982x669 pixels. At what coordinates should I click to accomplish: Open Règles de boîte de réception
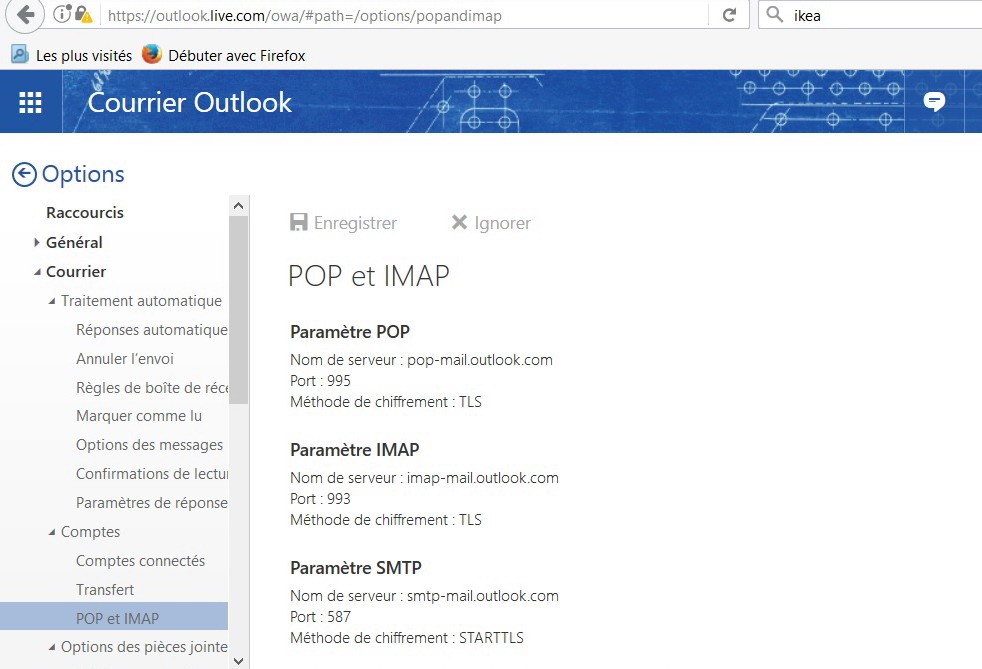click(x=152, y=388)
